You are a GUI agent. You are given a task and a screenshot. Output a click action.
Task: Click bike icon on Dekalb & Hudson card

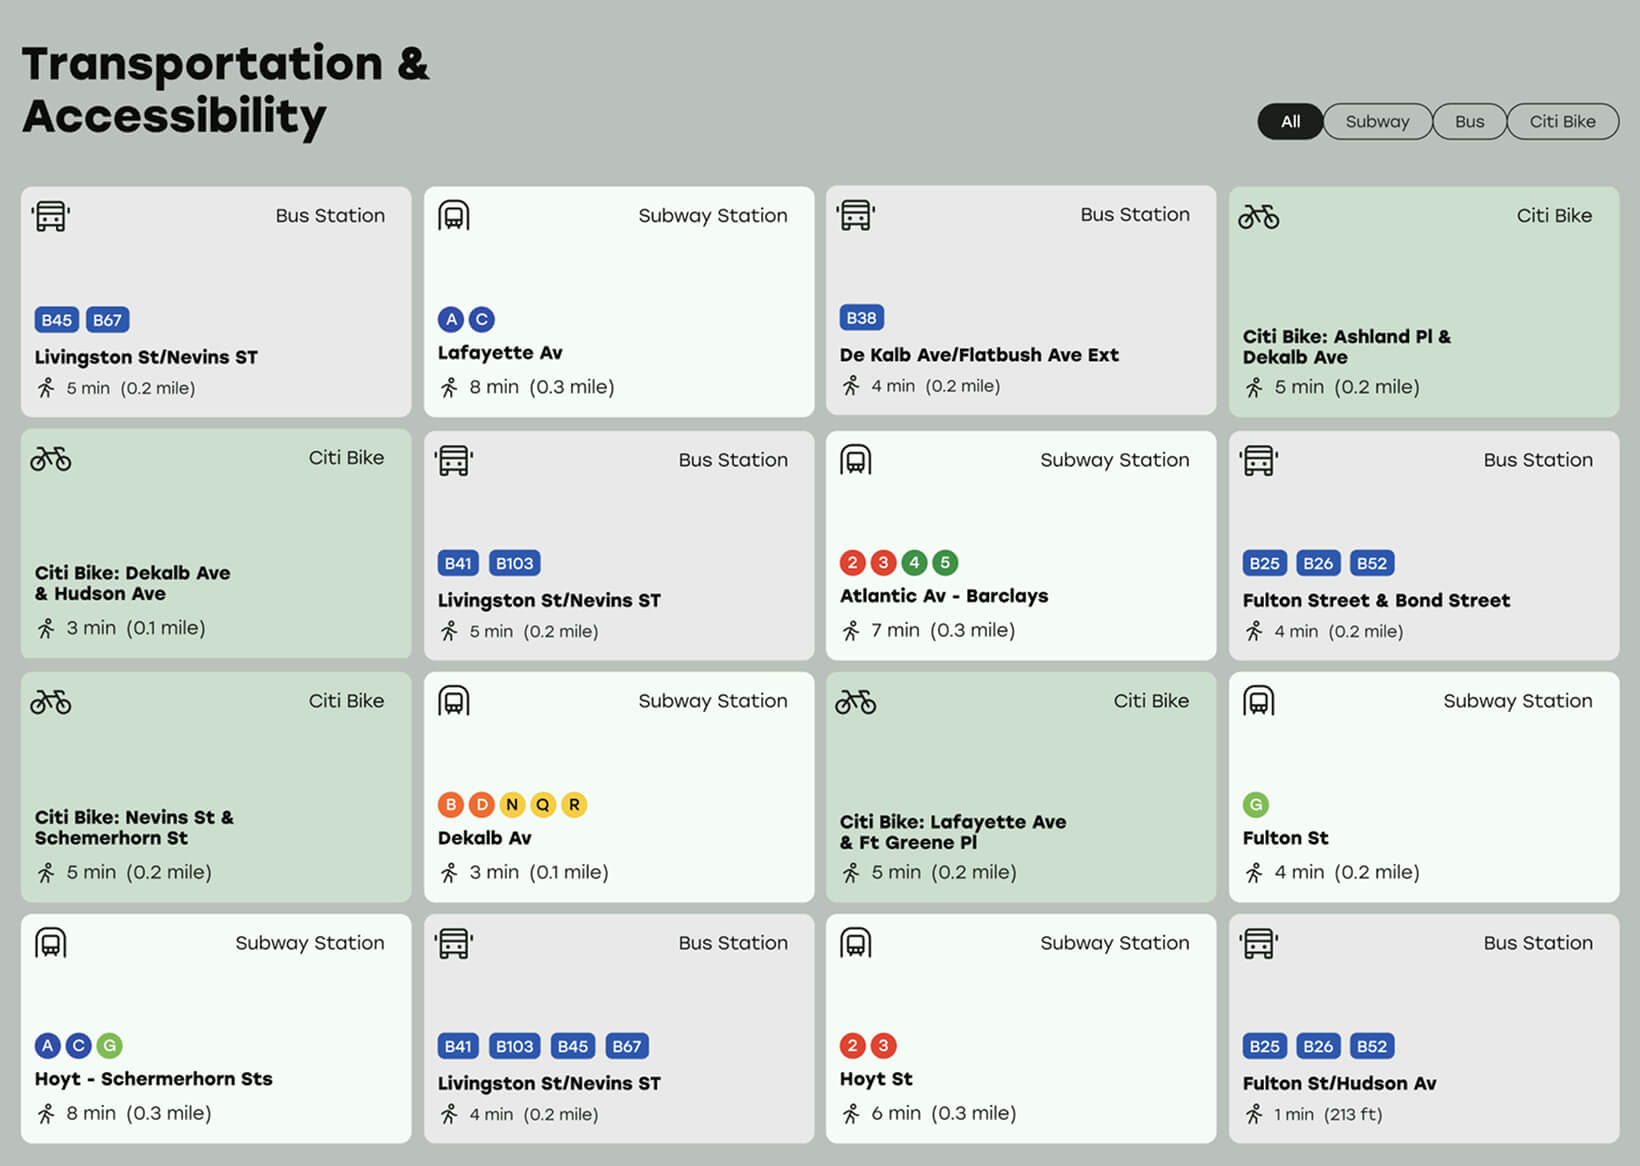pyautogui.click(x=50, y=459)
